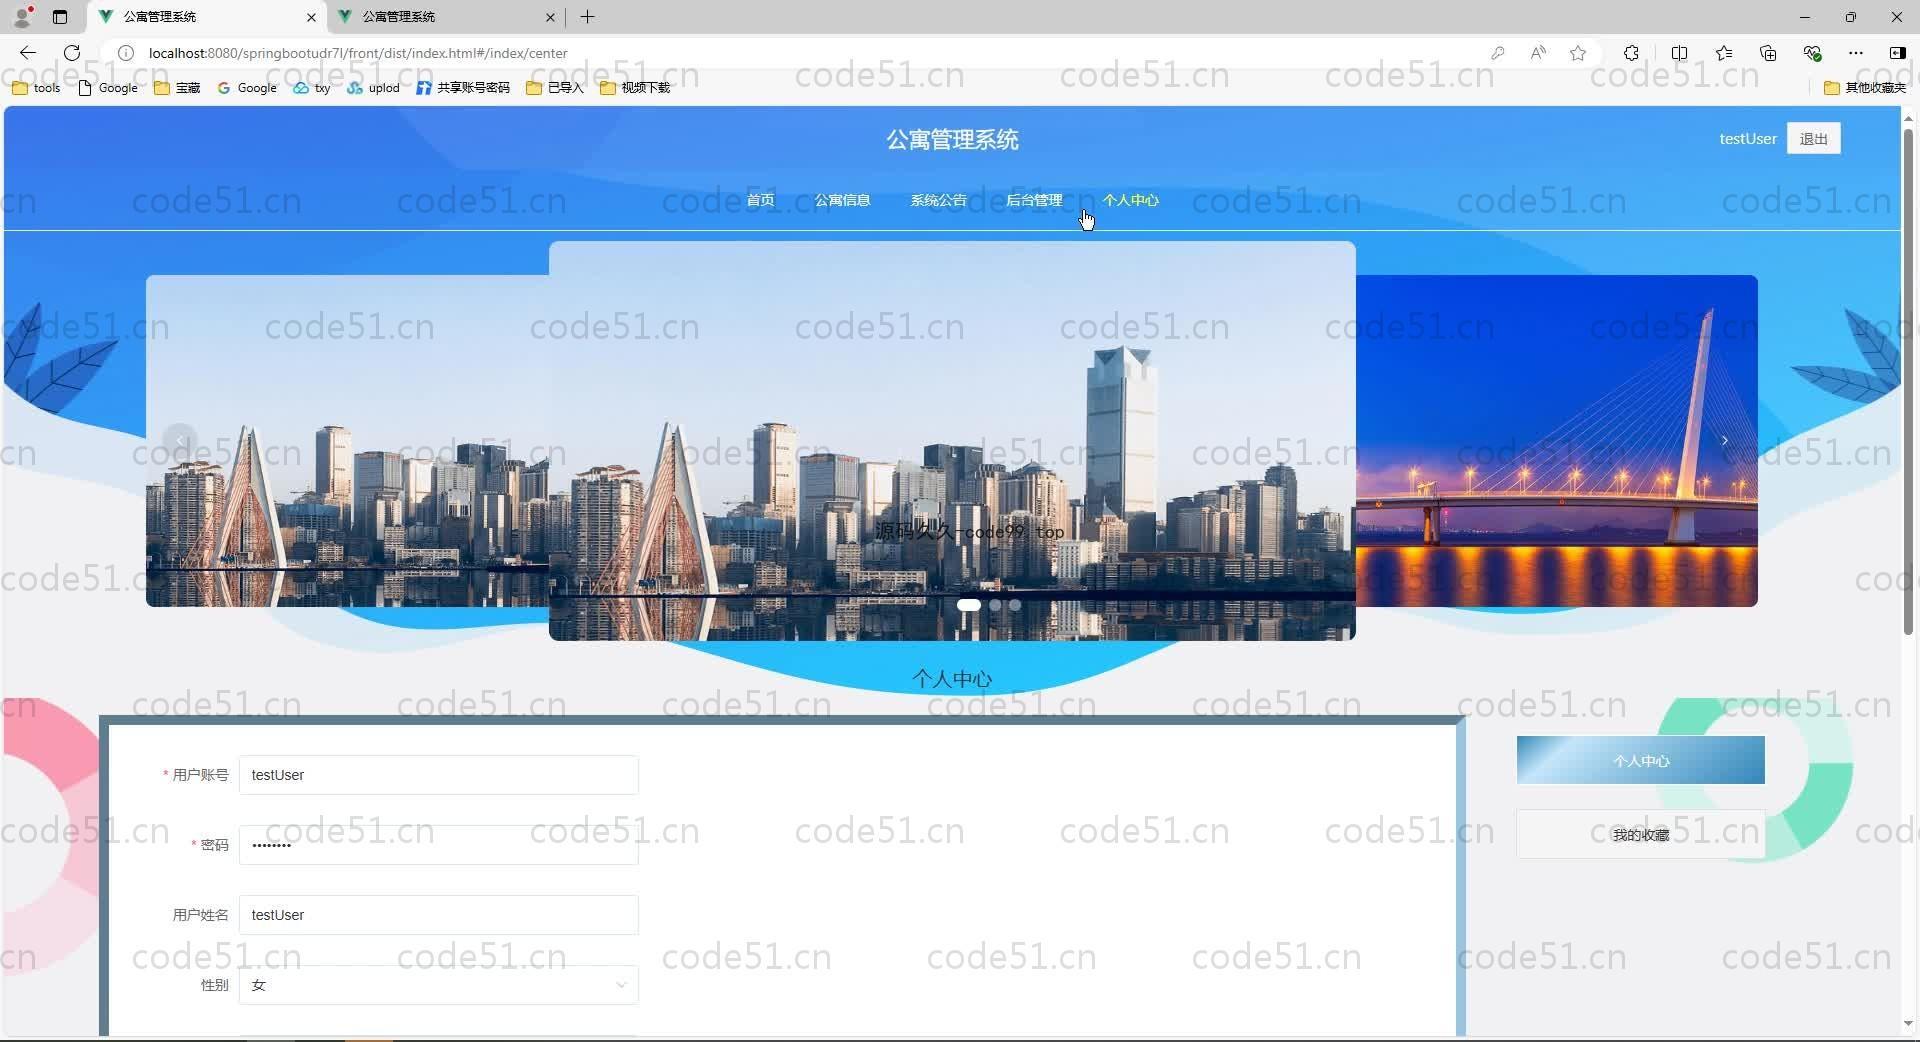Click the 退出 logout button
This screenshot has height=1042, width=1920.
tap(1813, 139)
